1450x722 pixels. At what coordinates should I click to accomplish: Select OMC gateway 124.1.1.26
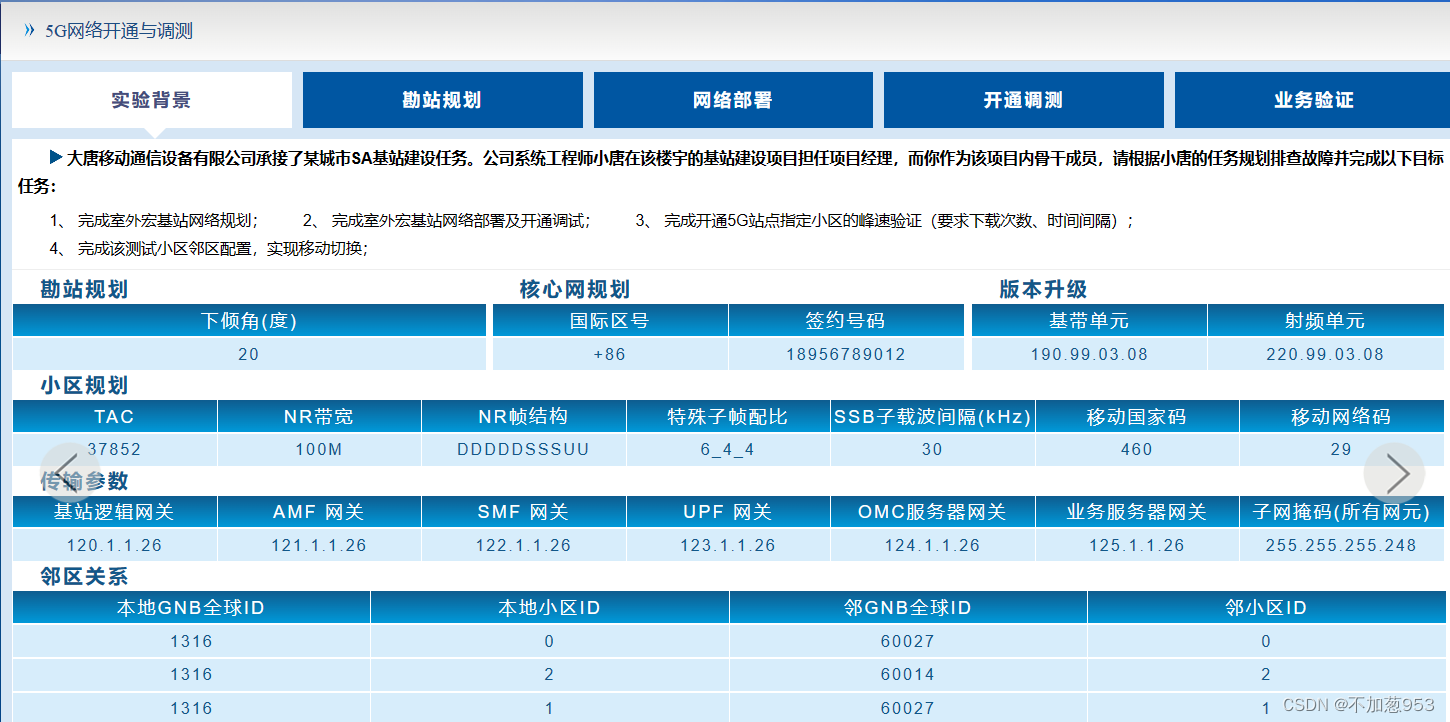pyautogui.click(x=933, y=546)
